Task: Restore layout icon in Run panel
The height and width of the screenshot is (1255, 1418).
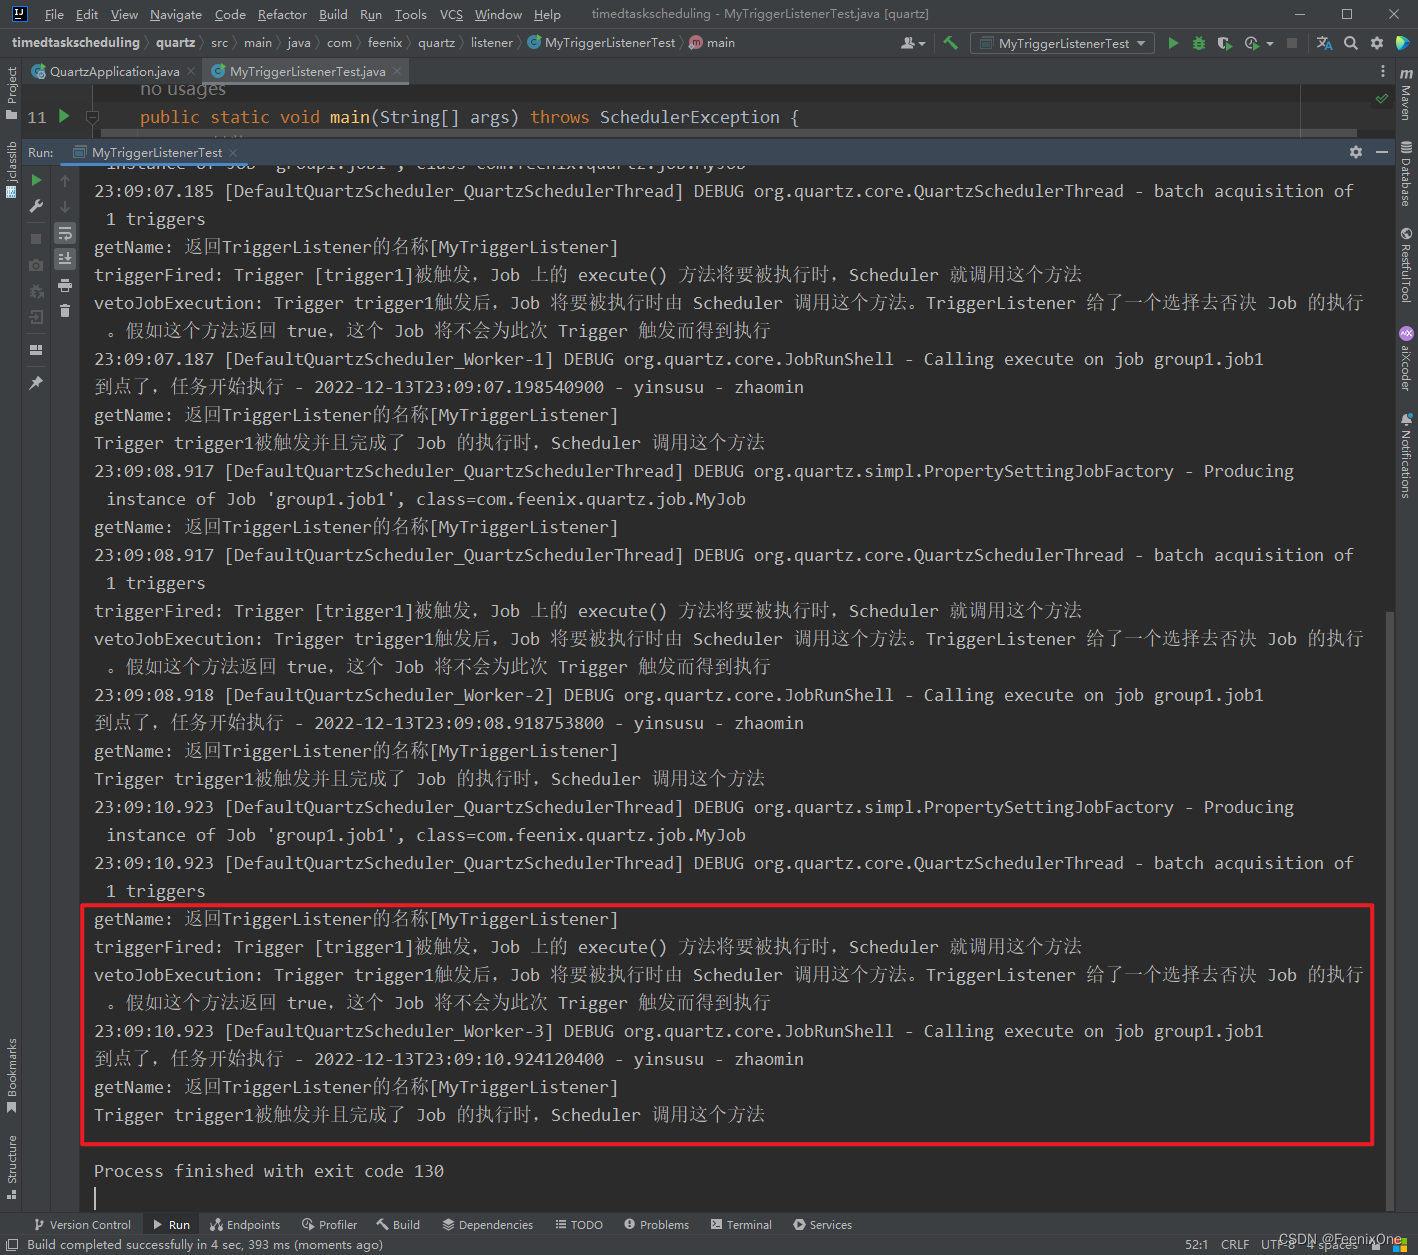Action: 36,350
